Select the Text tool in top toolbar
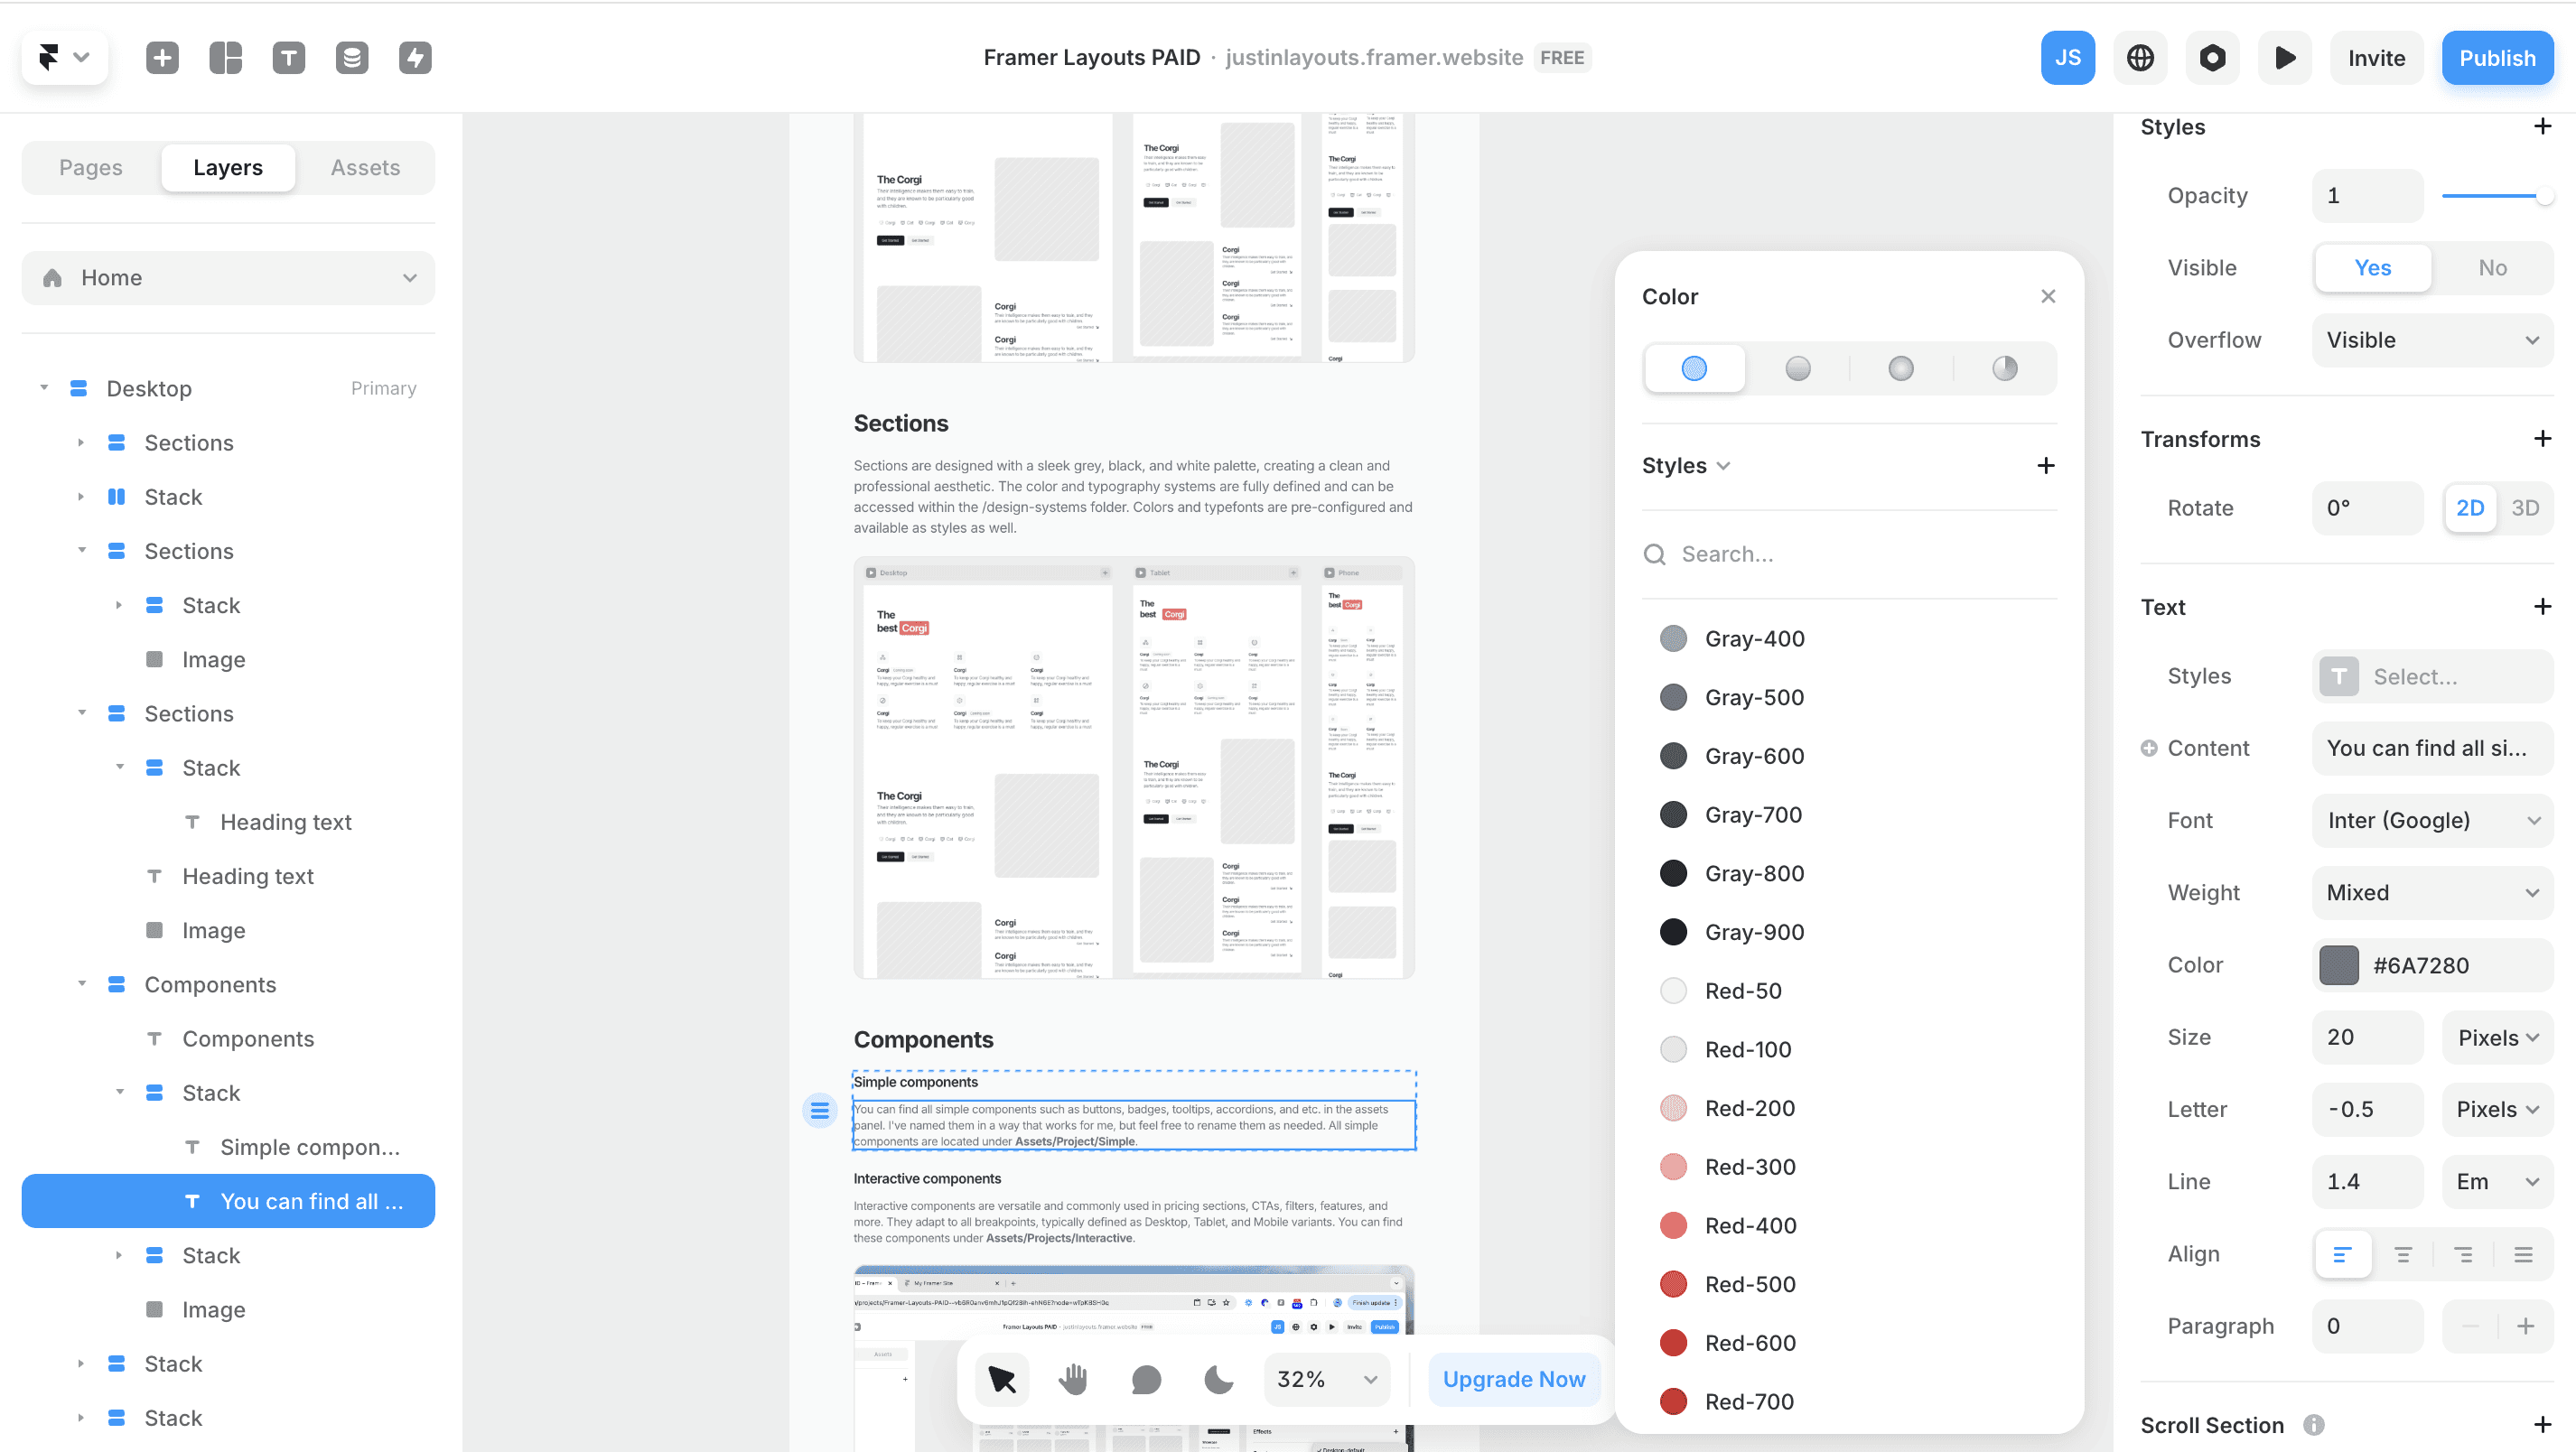2576x1452 pixels. [289, 58]
